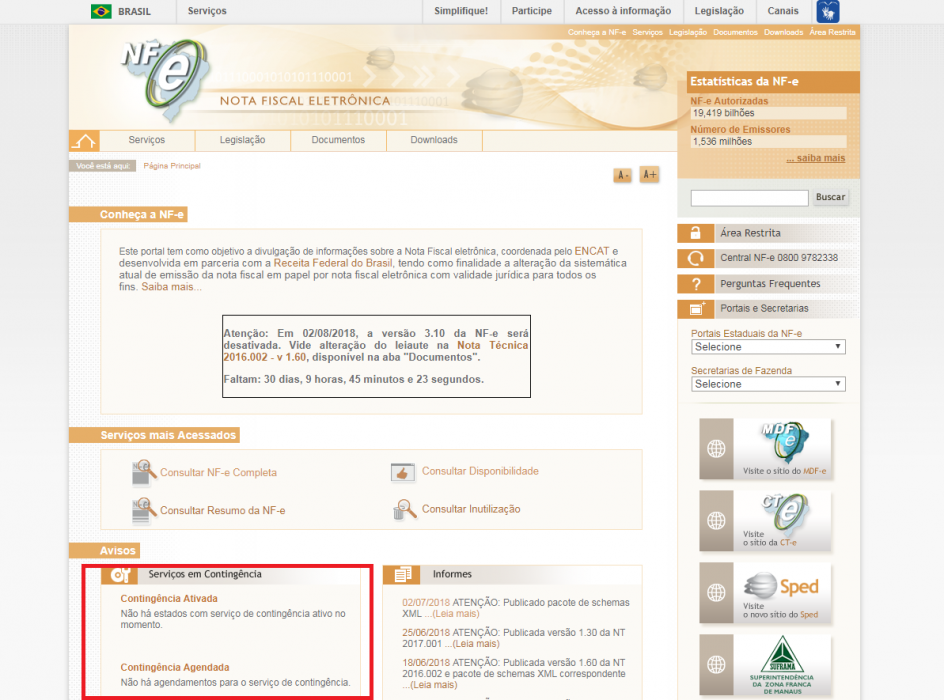Click Consultar NF-e Completa link
This screenshot has height=700, width=944.
[x=219, y=472]
